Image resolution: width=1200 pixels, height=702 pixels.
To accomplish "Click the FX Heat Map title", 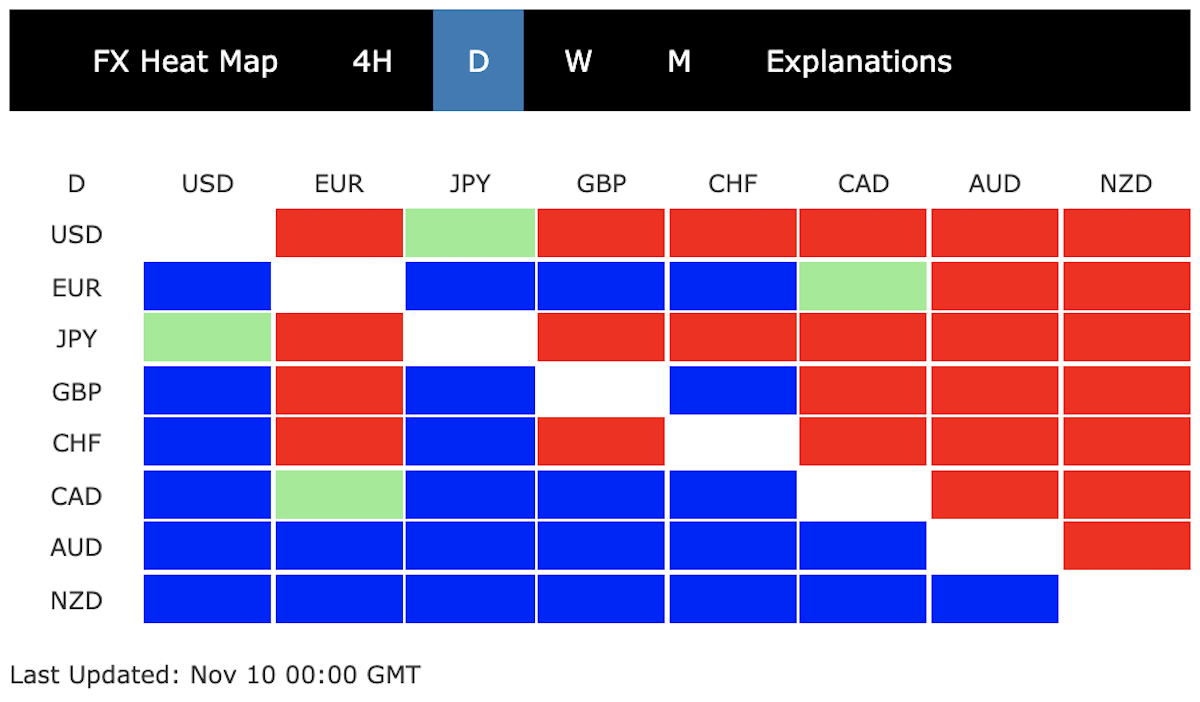I will point(185,61).
